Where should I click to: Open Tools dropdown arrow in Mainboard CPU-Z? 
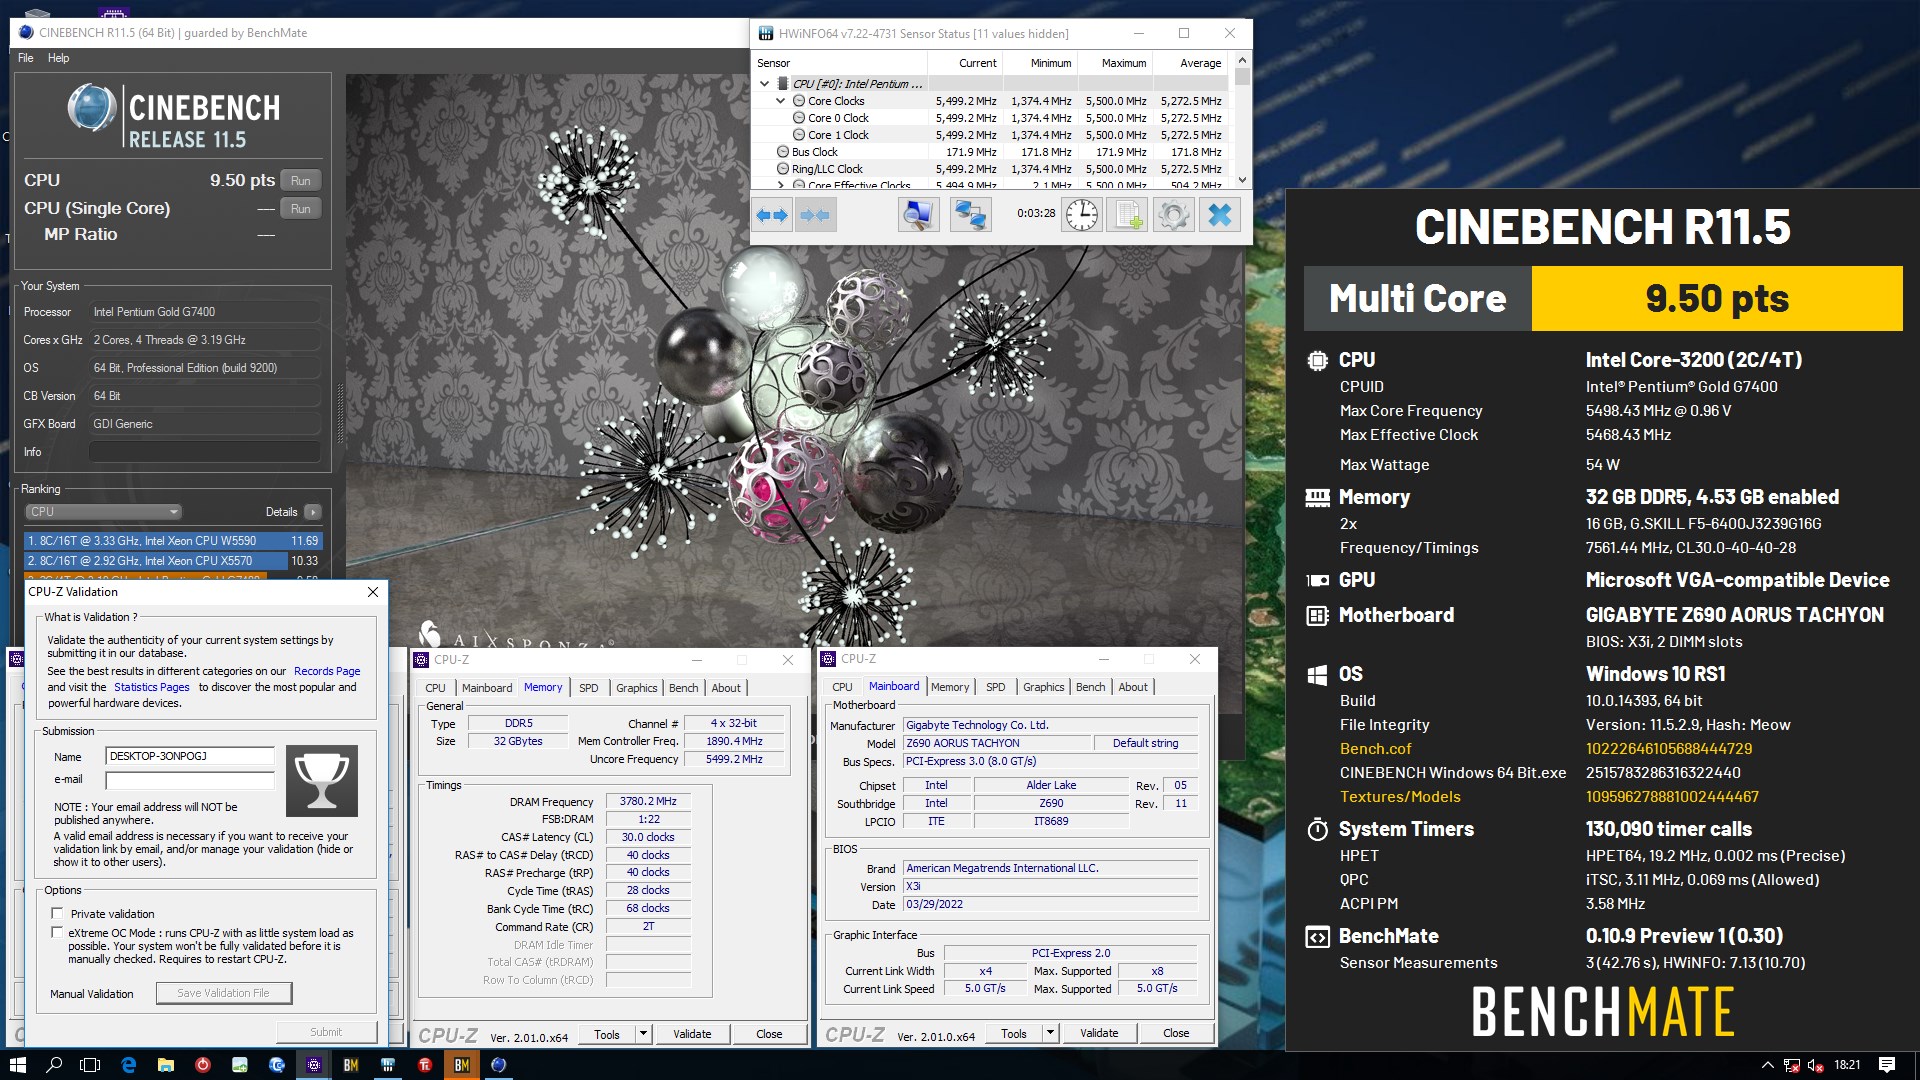[1050, 1033]
